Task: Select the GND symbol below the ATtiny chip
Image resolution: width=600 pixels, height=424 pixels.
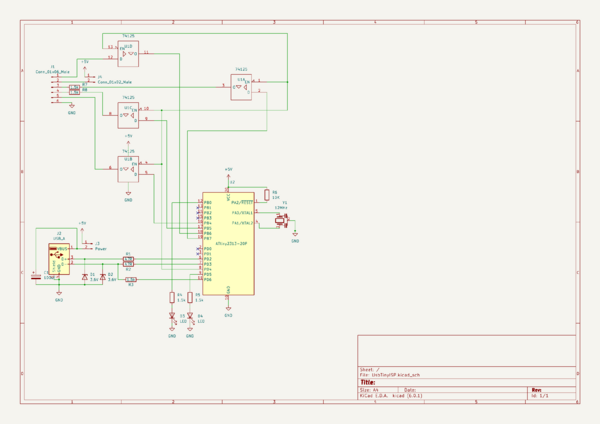Action: pos(228,310)
